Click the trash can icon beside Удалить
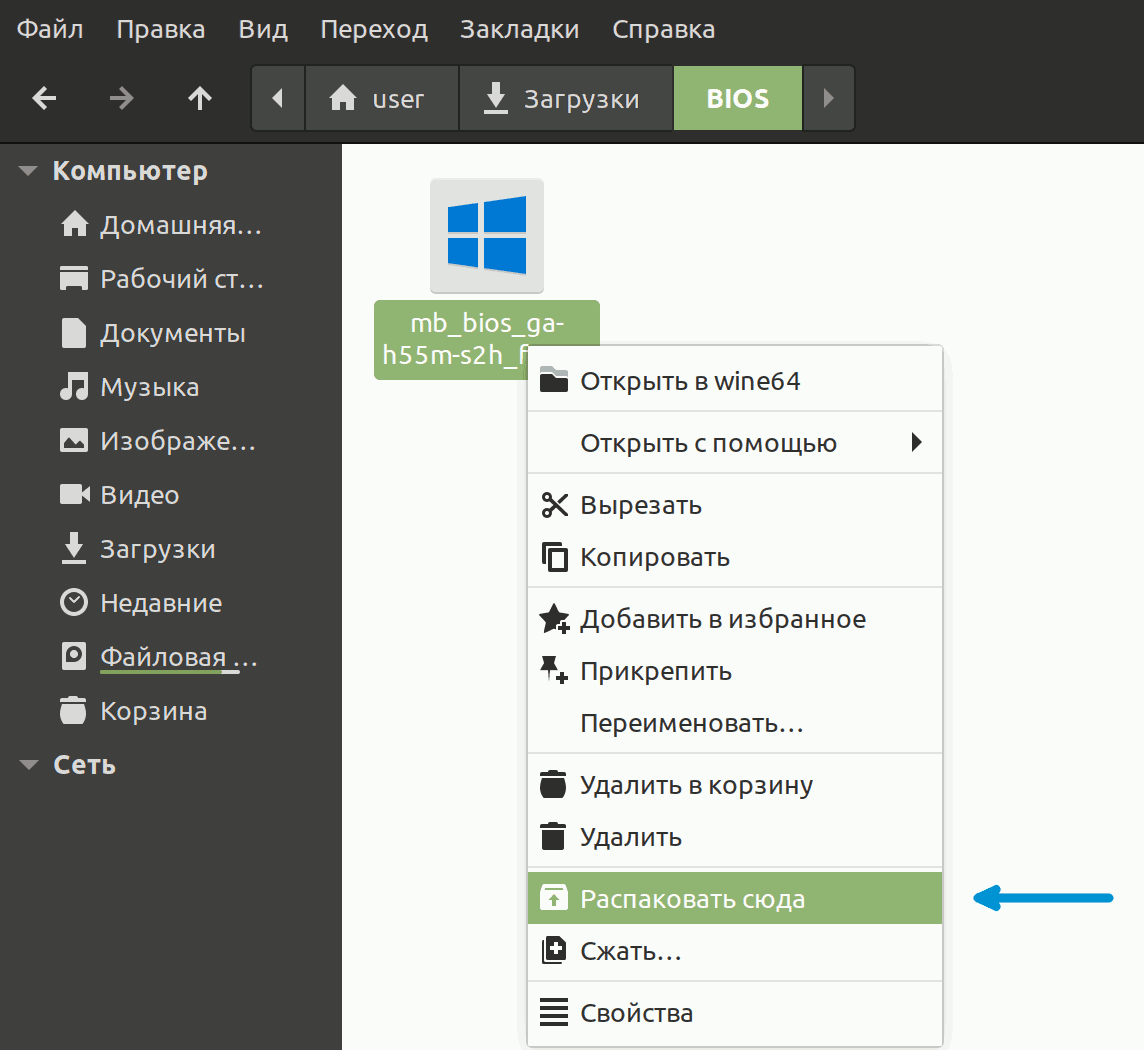1144x1050 pixels. 553,836
